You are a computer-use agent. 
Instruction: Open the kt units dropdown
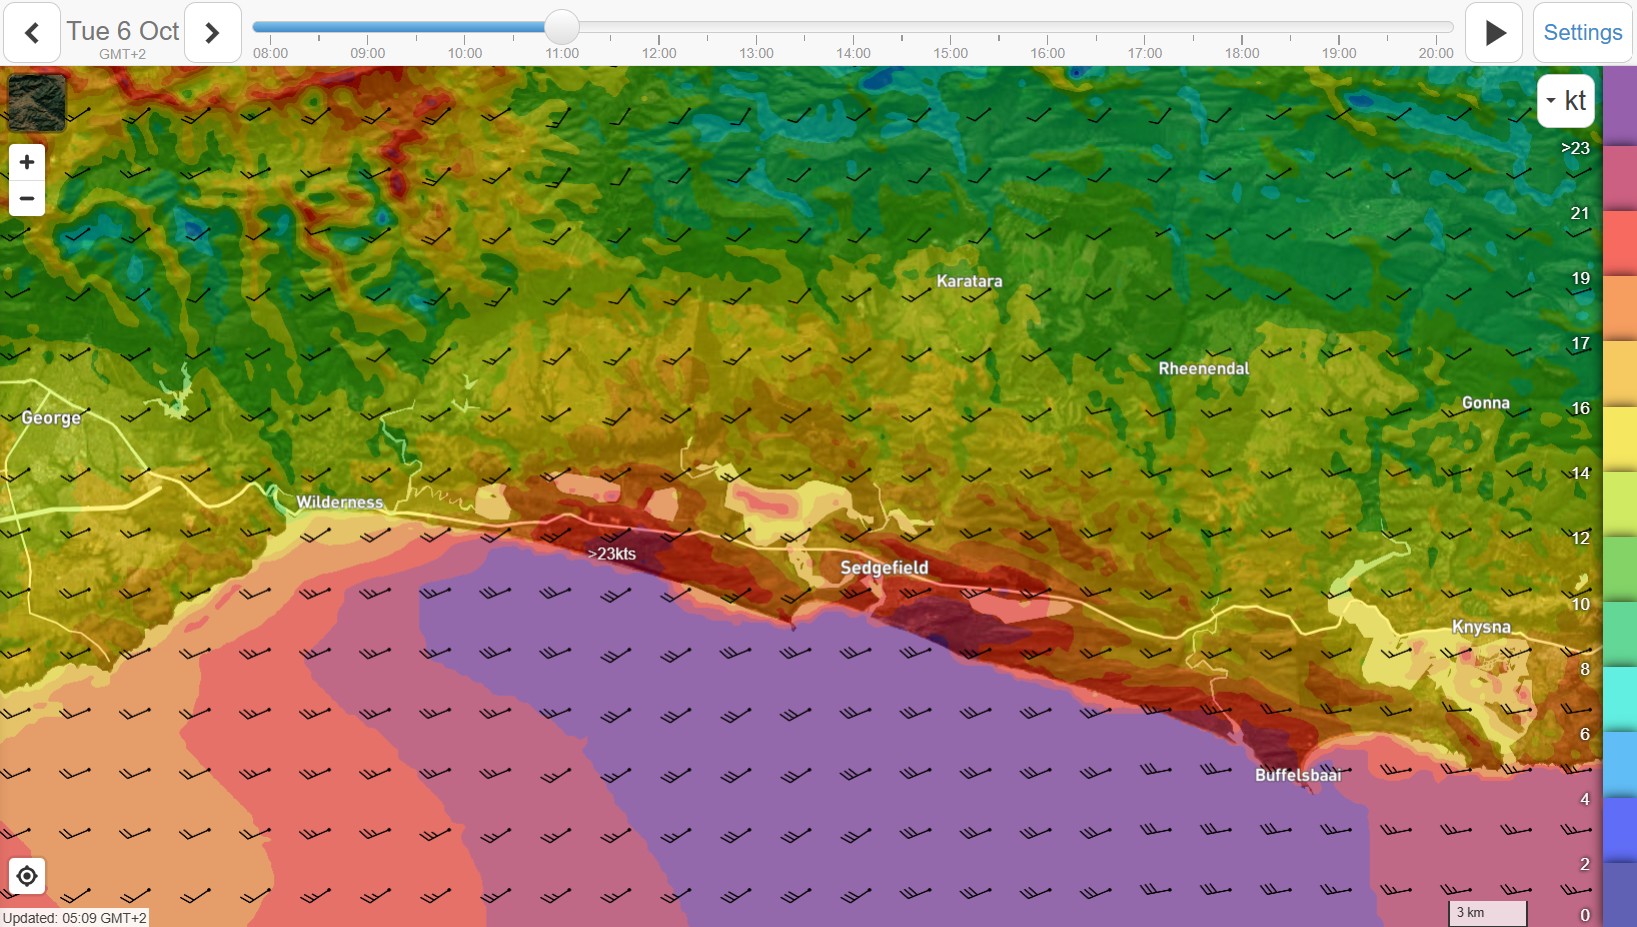(x=1566, y=100)
